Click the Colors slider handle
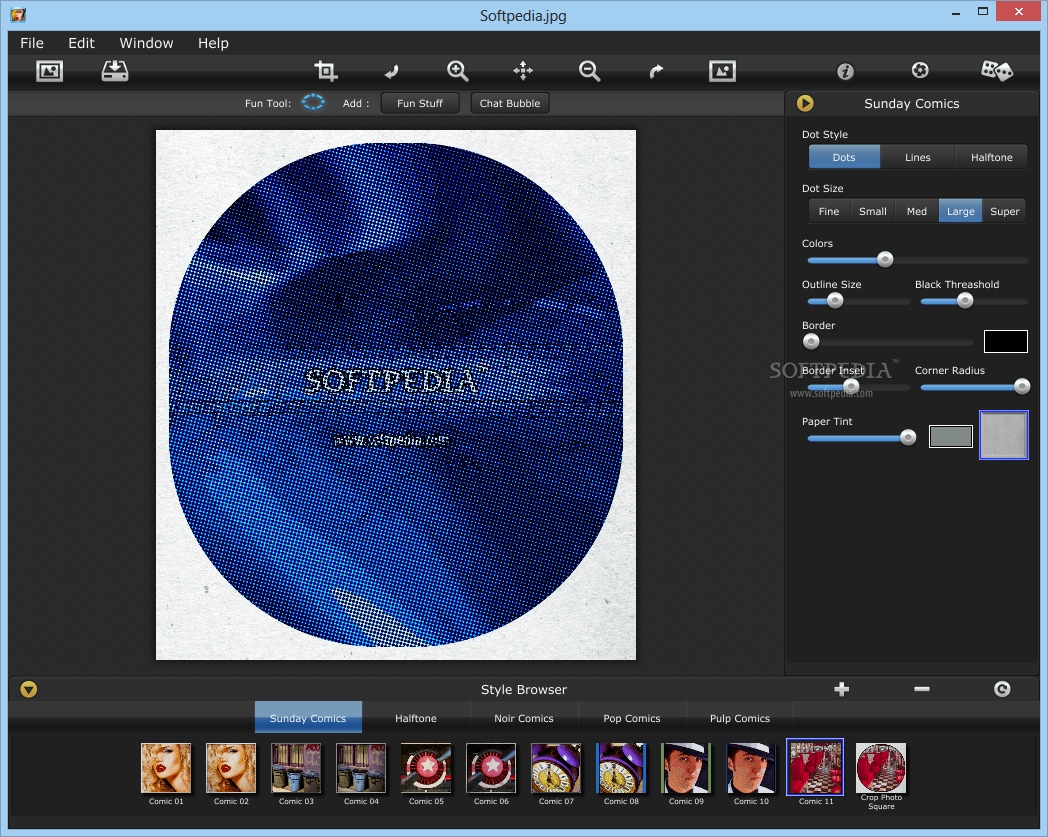Image resolution: width=1048 pixels, height=837 pixels. (885, 259)
